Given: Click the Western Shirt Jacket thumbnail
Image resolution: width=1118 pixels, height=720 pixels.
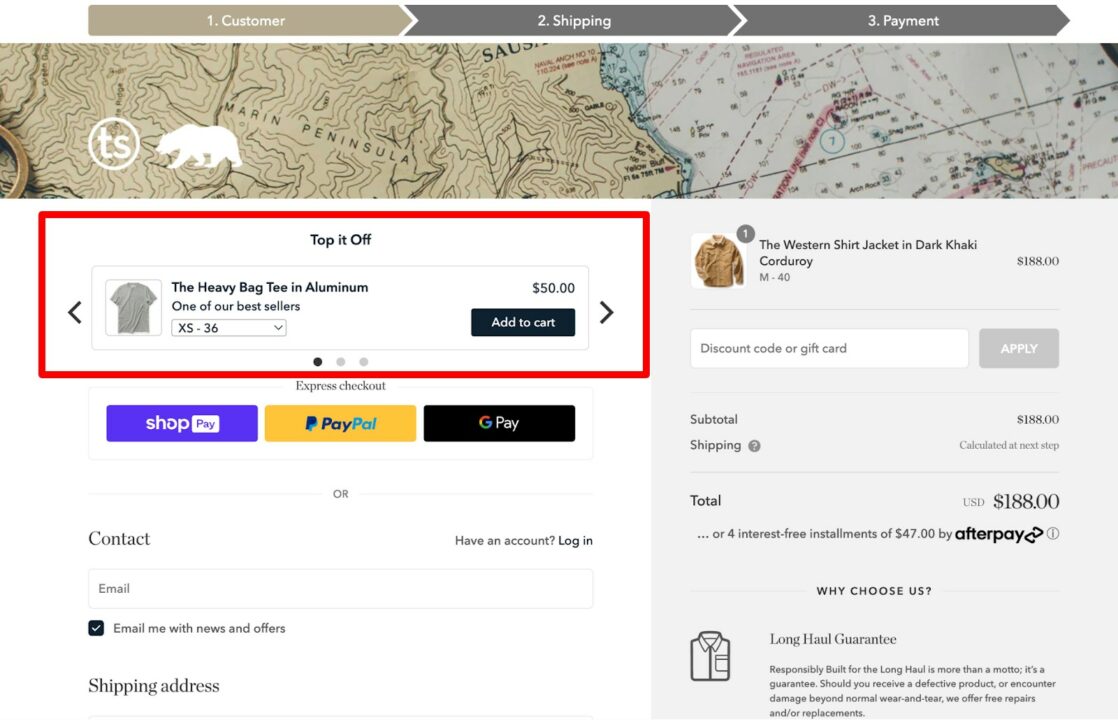Looking at the screenshot, I should (x=718, y=262).
